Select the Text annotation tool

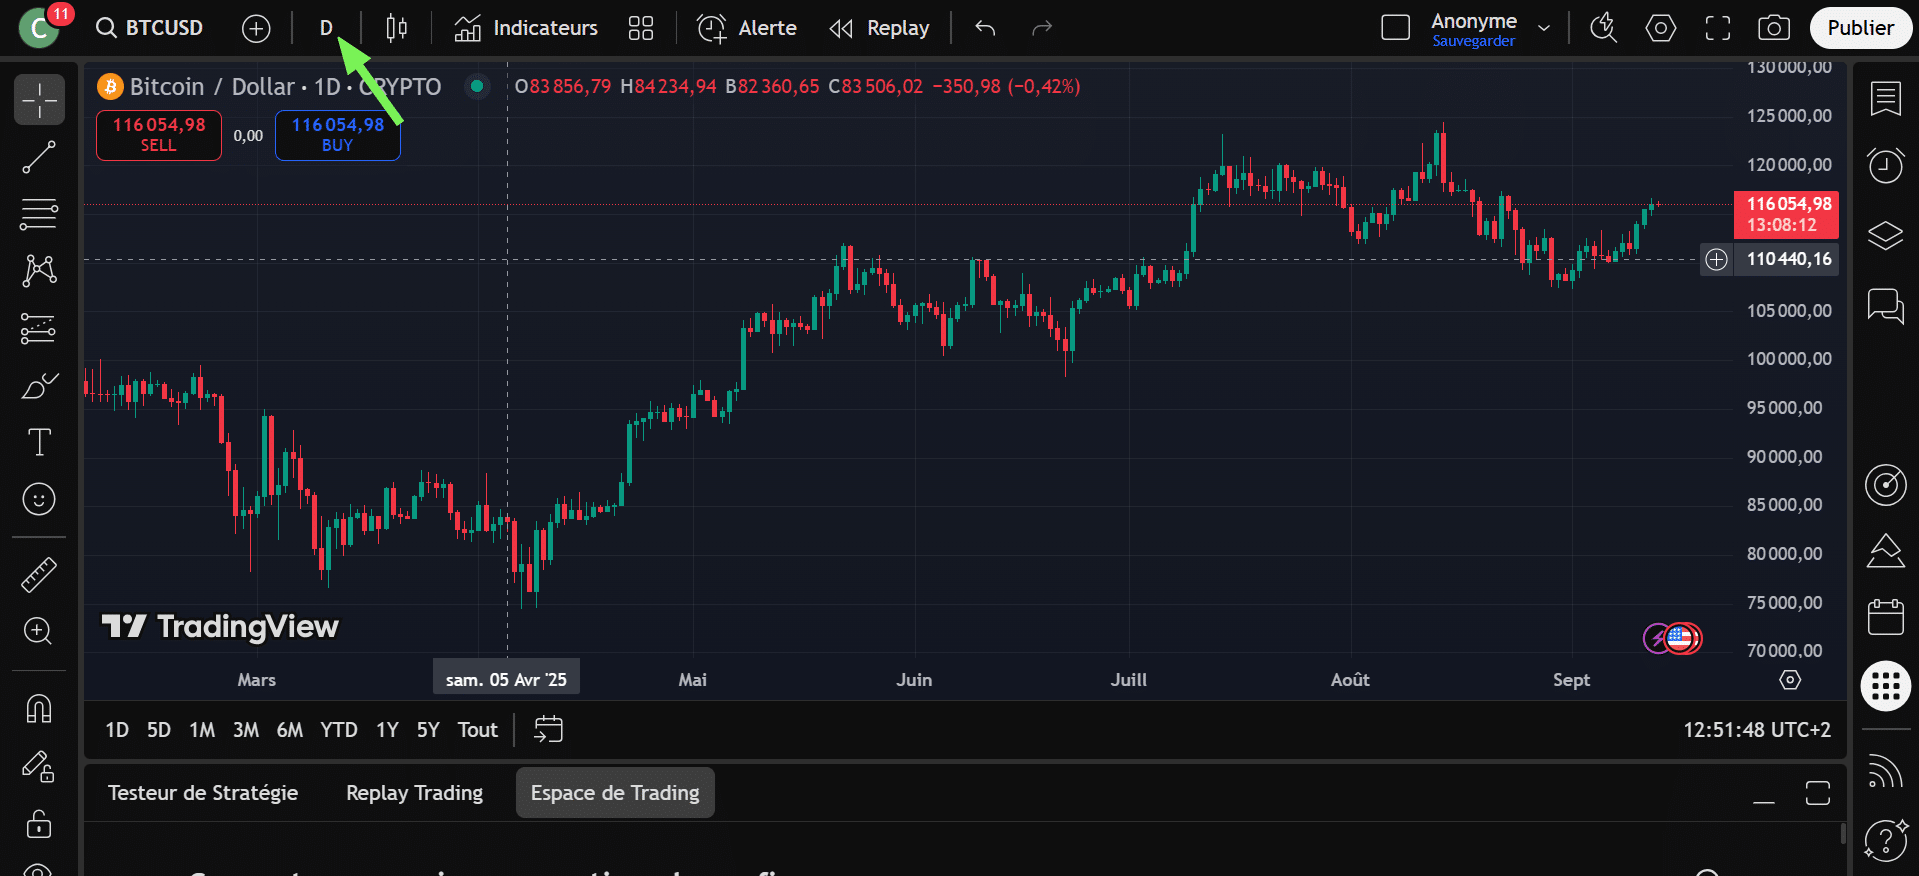click(x=39, y=442)
